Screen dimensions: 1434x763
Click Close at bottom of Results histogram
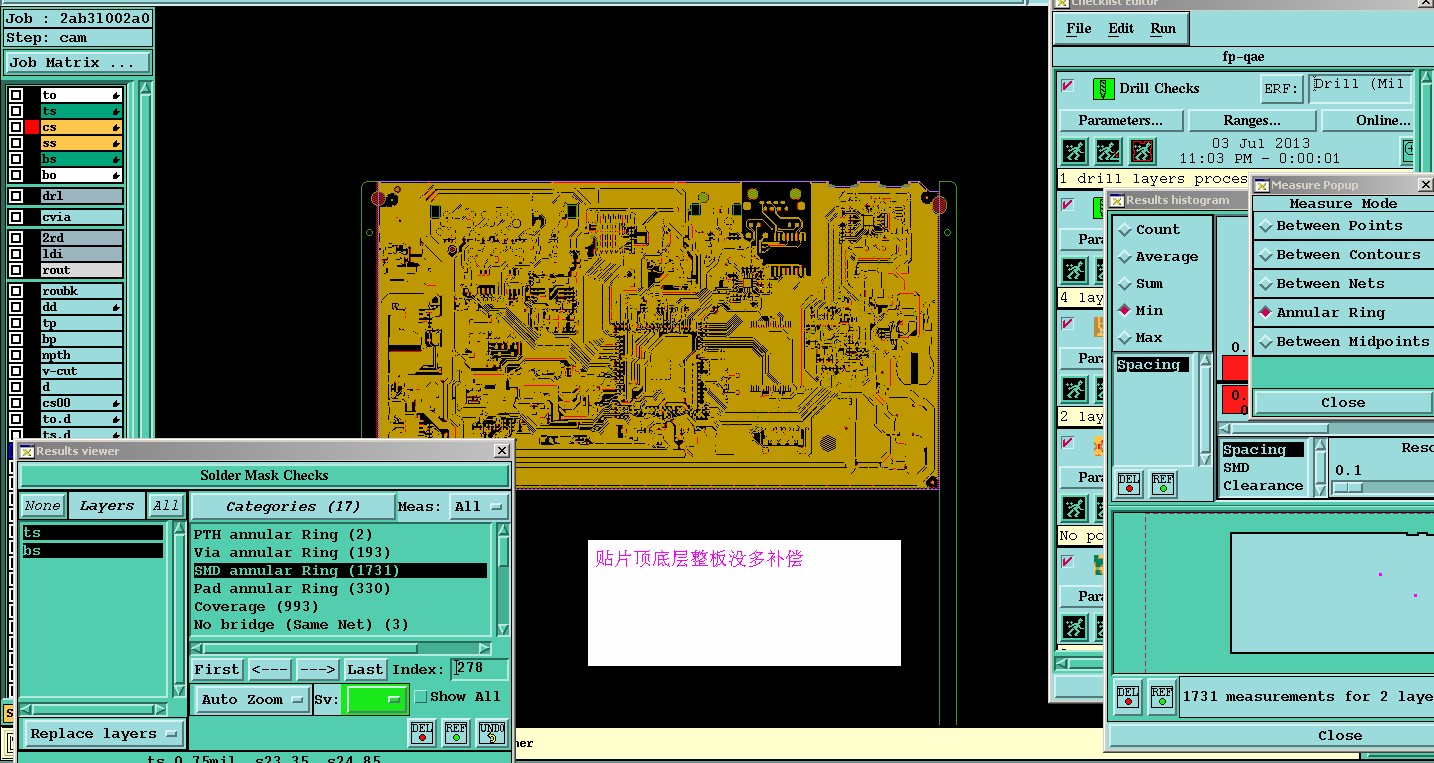[1340, 735]
